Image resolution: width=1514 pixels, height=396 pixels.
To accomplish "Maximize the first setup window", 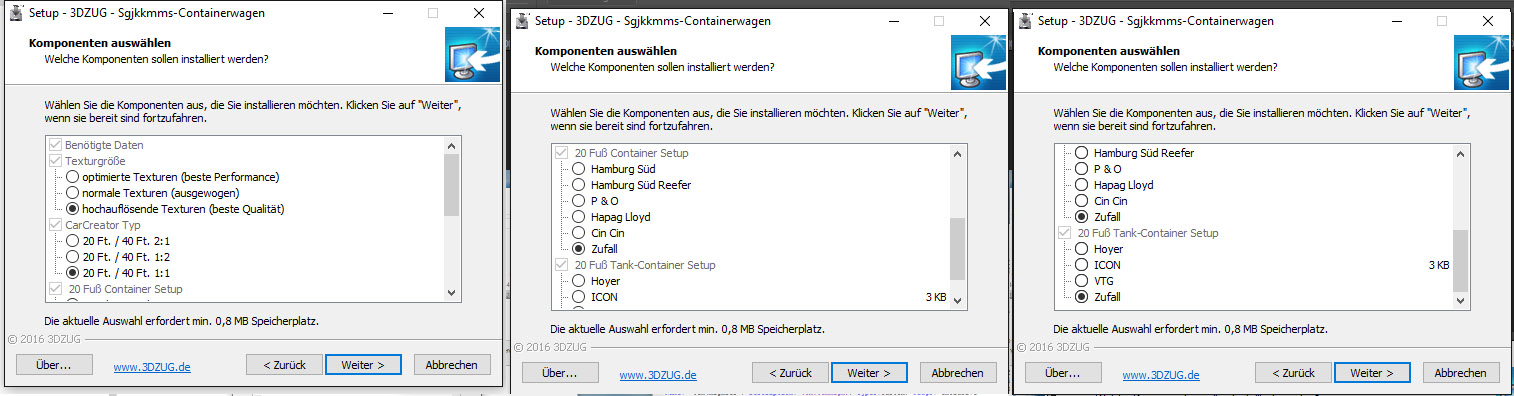I will point(433,13).
